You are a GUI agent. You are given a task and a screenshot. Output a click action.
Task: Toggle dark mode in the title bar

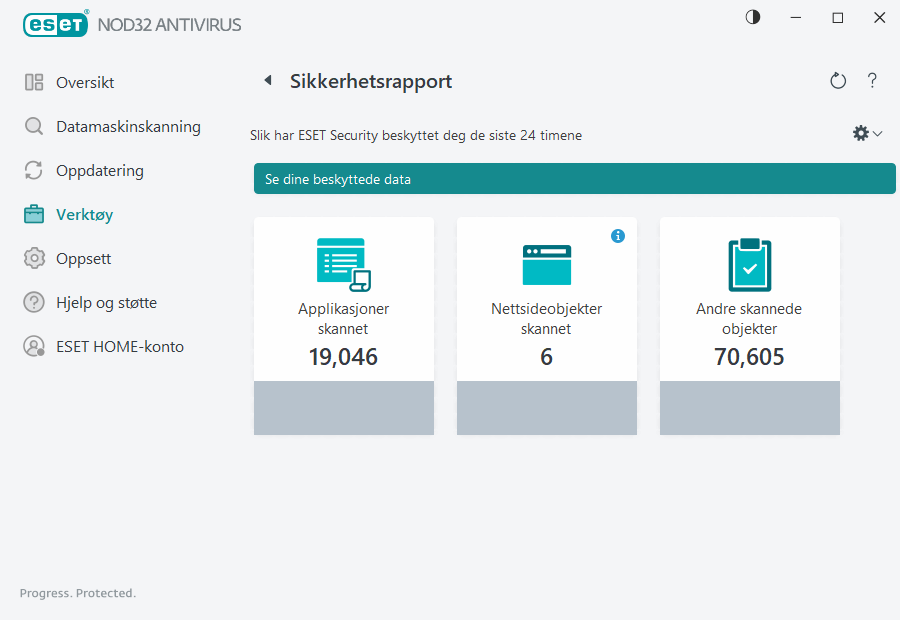pyautogui.click(x=752, y=17)
